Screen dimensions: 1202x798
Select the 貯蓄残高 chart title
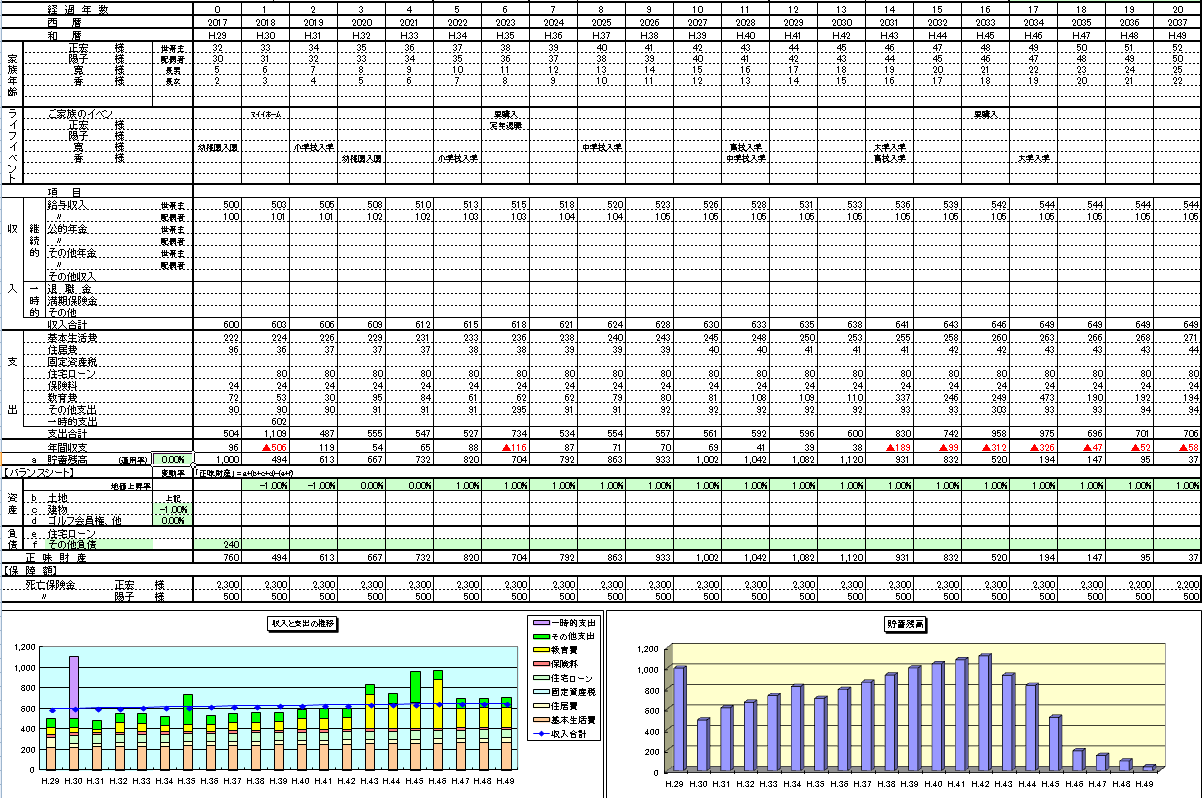click(904, 624)
